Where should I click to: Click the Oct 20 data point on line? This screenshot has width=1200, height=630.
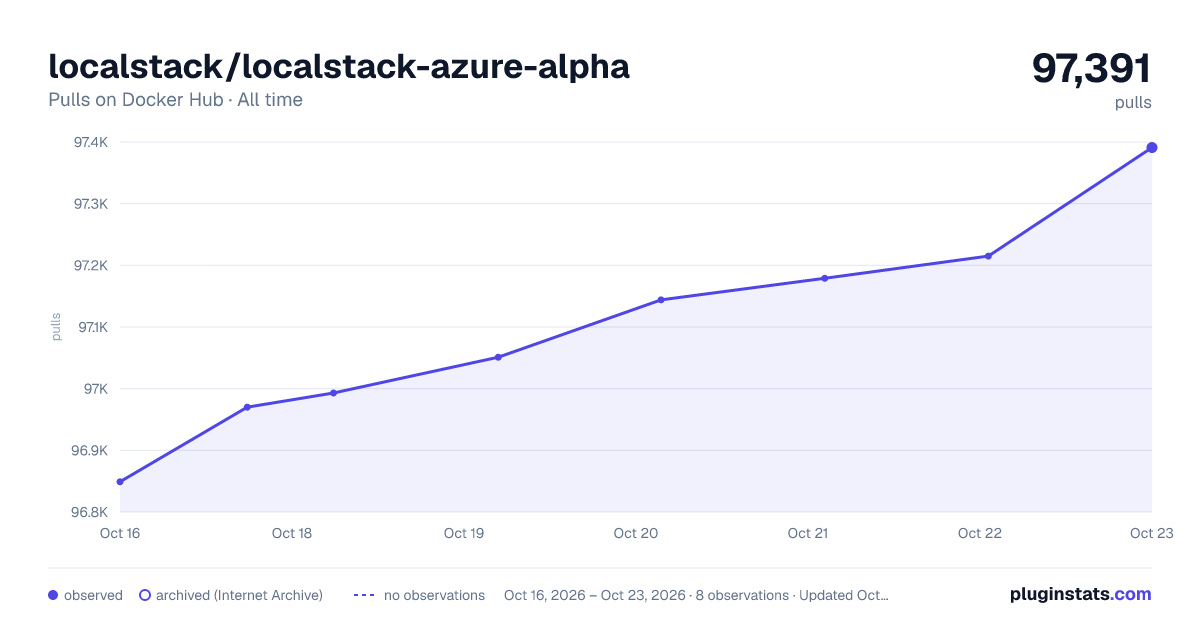point(661,300)
